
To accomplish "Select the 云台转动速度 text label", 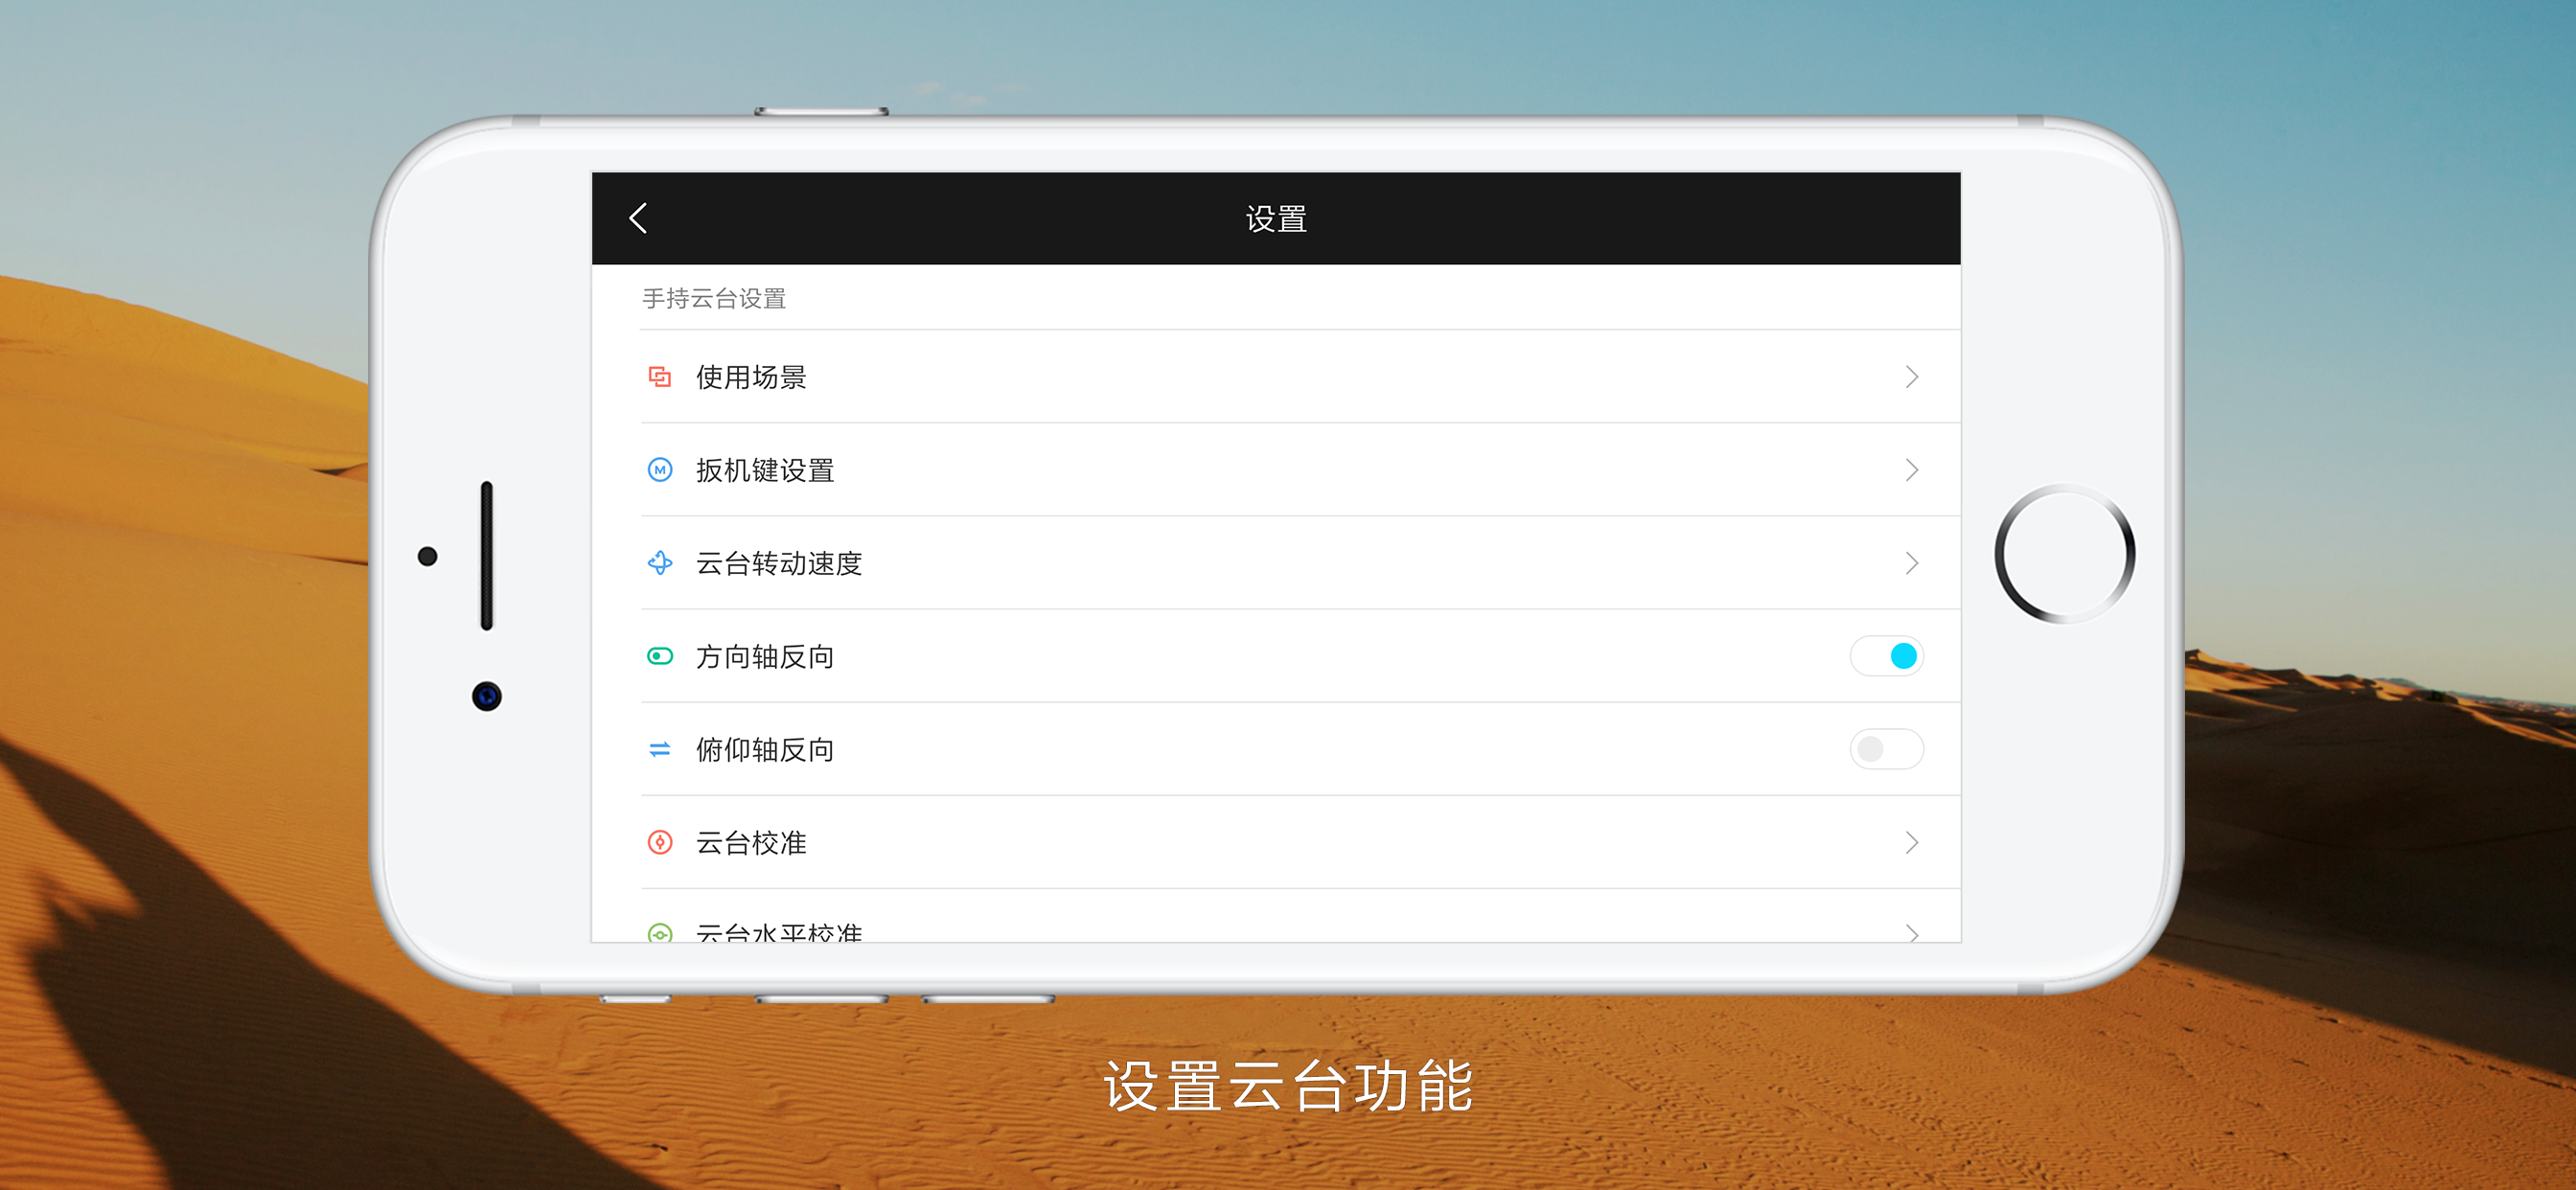I will (x=779, y=563).
